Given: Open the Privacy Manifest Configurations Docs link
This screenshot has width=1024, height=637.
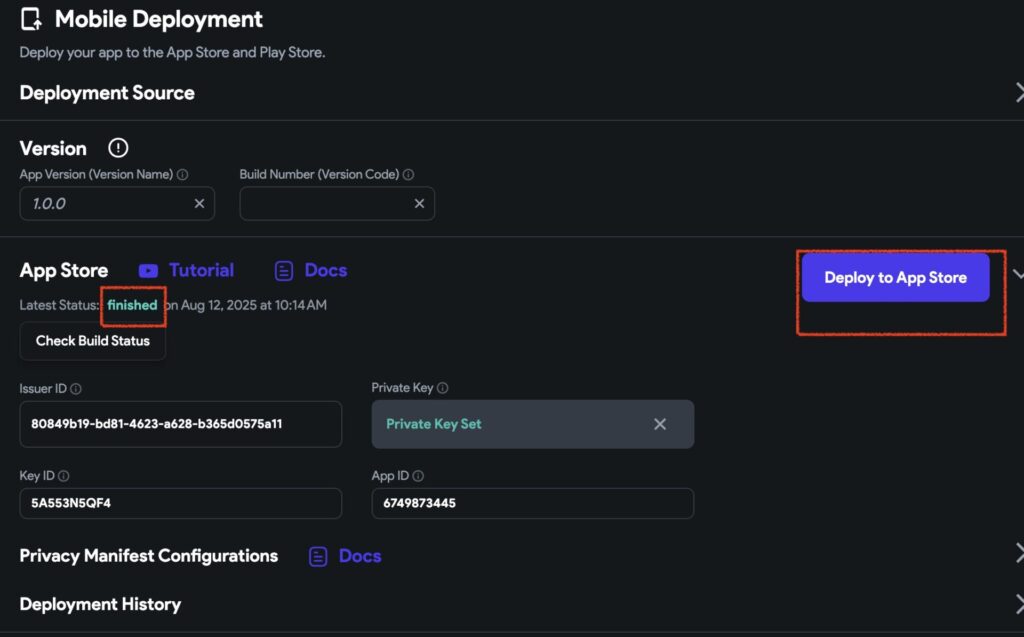Looking at the screenshot, I should click(360, 556).
